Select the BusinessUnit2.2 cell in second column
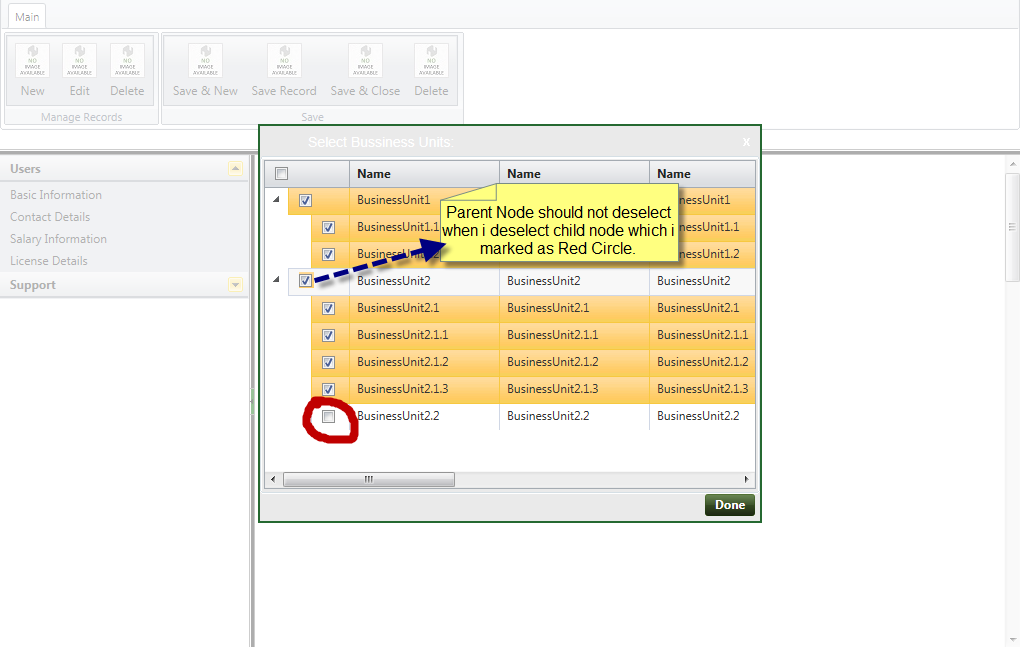Screen dimensions: 1020x647 tap(574, 416)
